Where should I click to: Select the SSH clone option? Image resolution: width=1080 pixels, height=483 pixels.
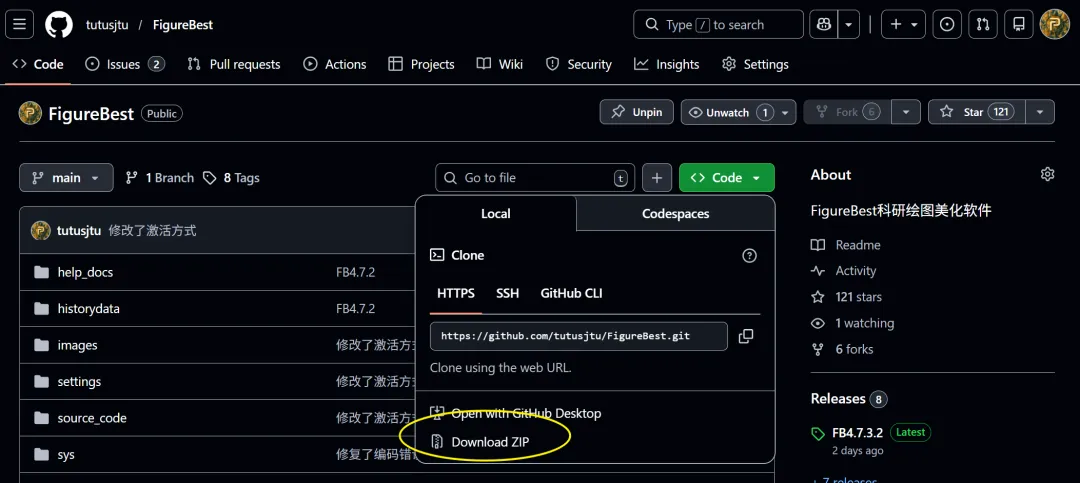coord(508,294)
